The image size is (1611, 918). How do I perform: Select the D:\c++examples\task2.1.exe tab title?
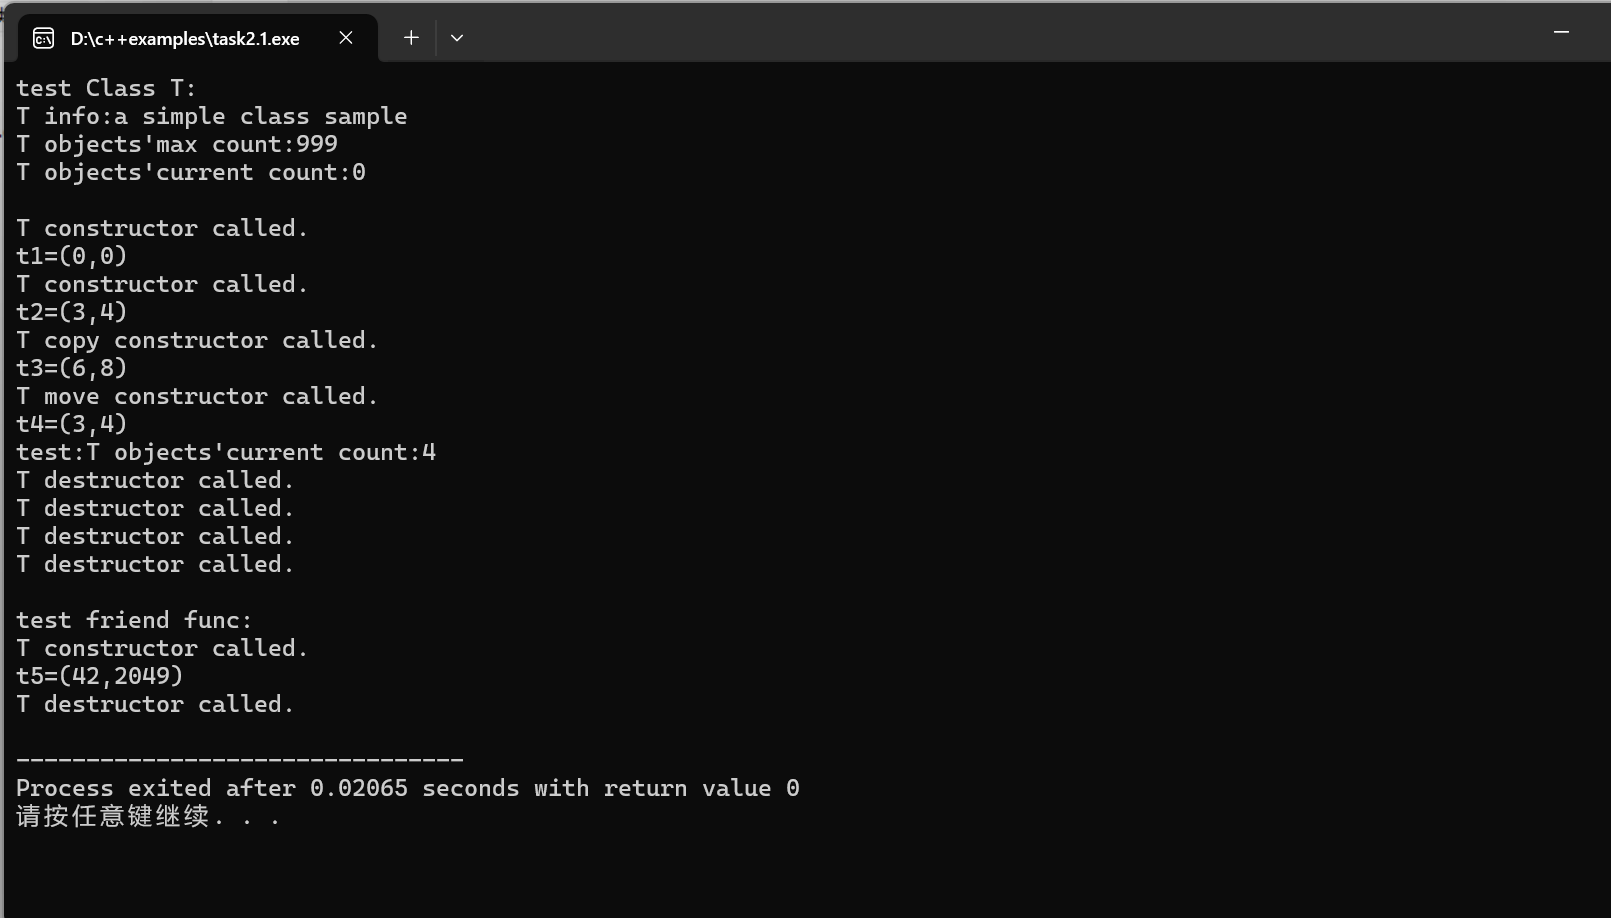point(185,39)
